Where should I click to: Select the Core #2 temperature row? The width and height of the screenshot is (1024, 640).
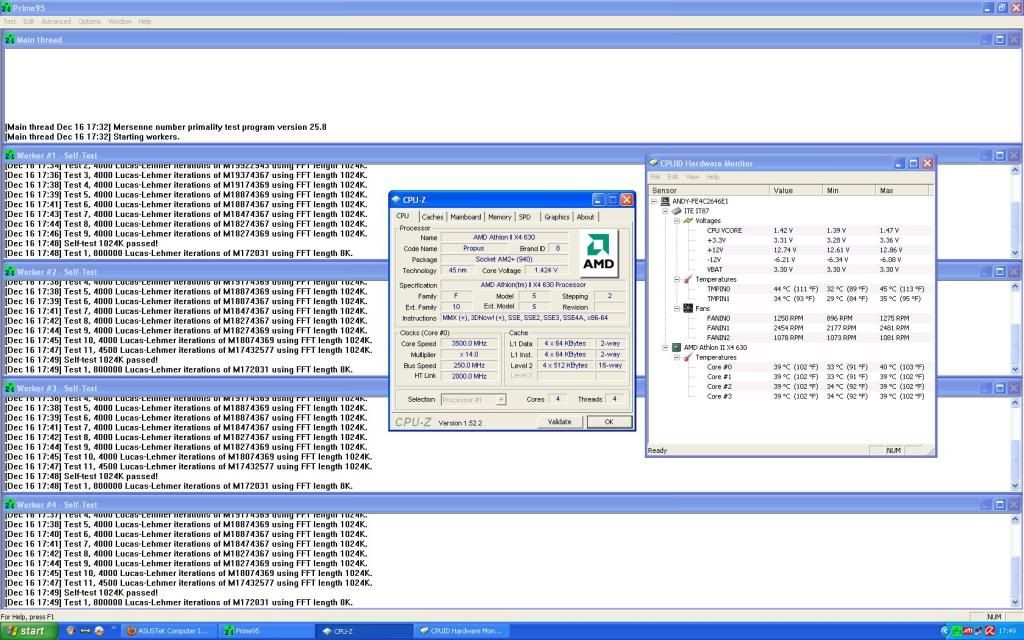tap(790, 387)
